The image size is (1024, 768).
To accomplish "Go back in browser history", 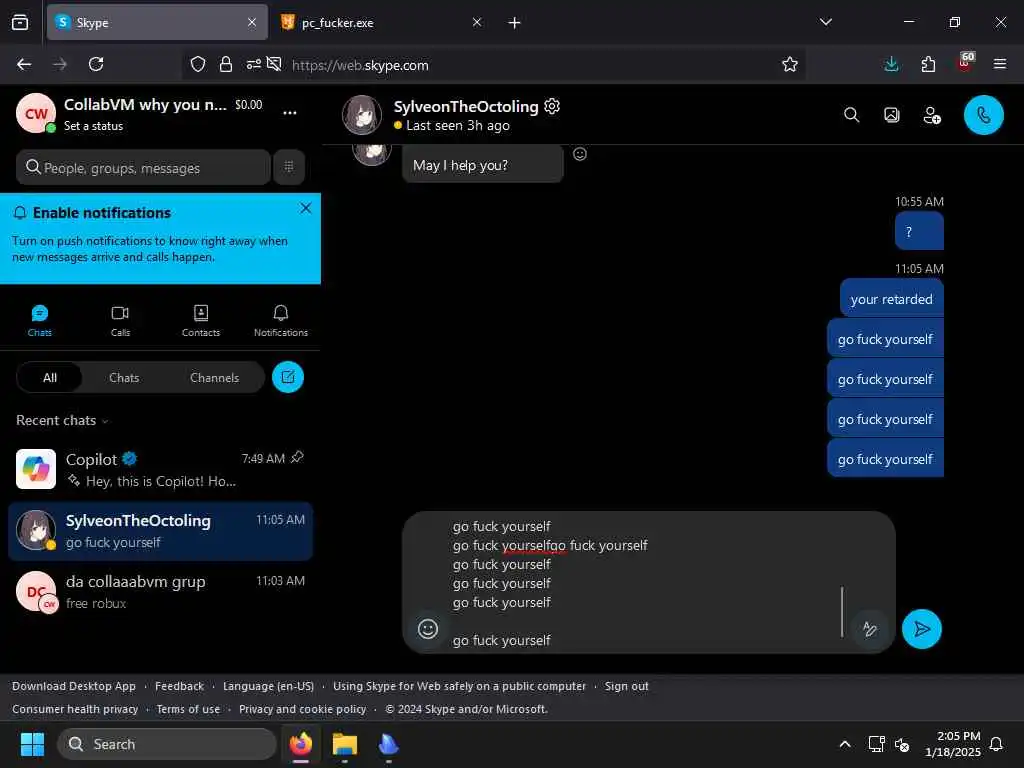I will [24, 64].
